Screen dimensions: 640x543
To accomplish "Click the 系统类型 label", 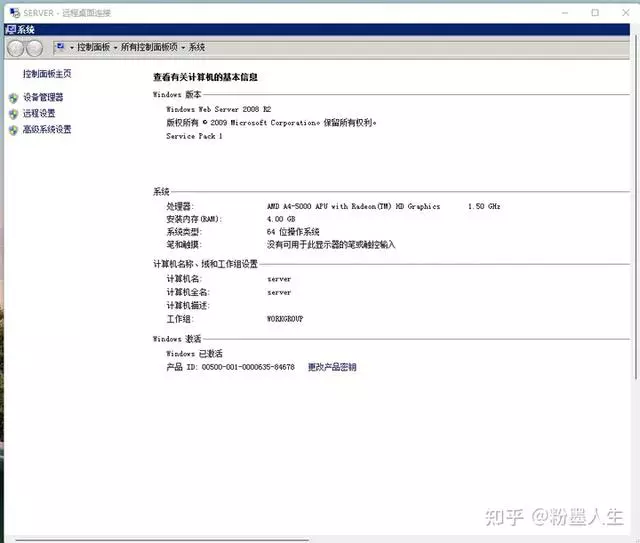I will pyautogui.click(x=184, y=232).
